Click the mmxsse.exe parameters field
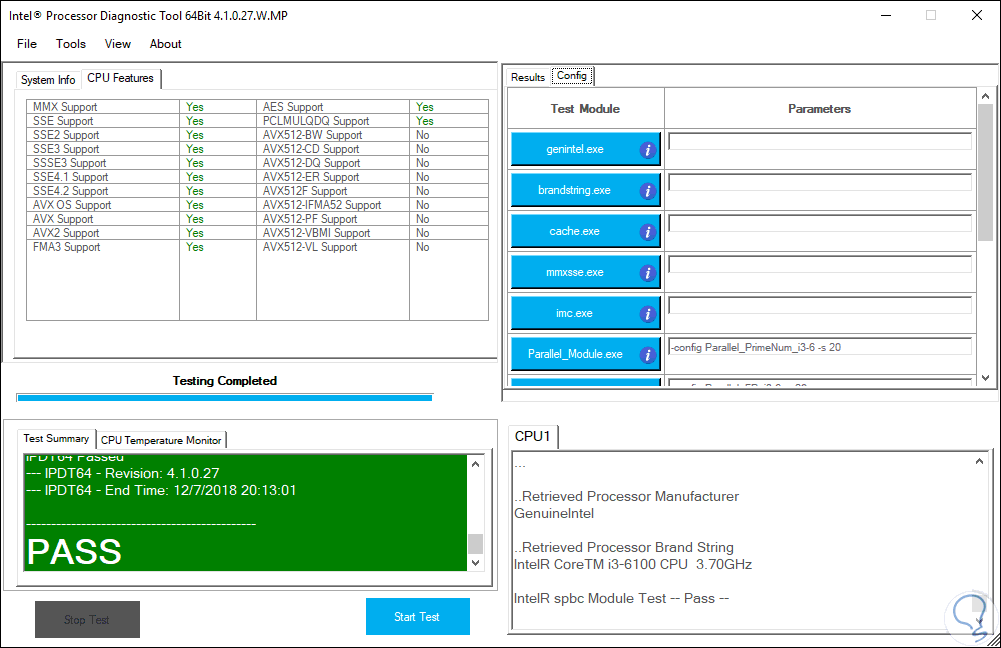This screenshot has width=1001, height=648. tap(820, 264)
